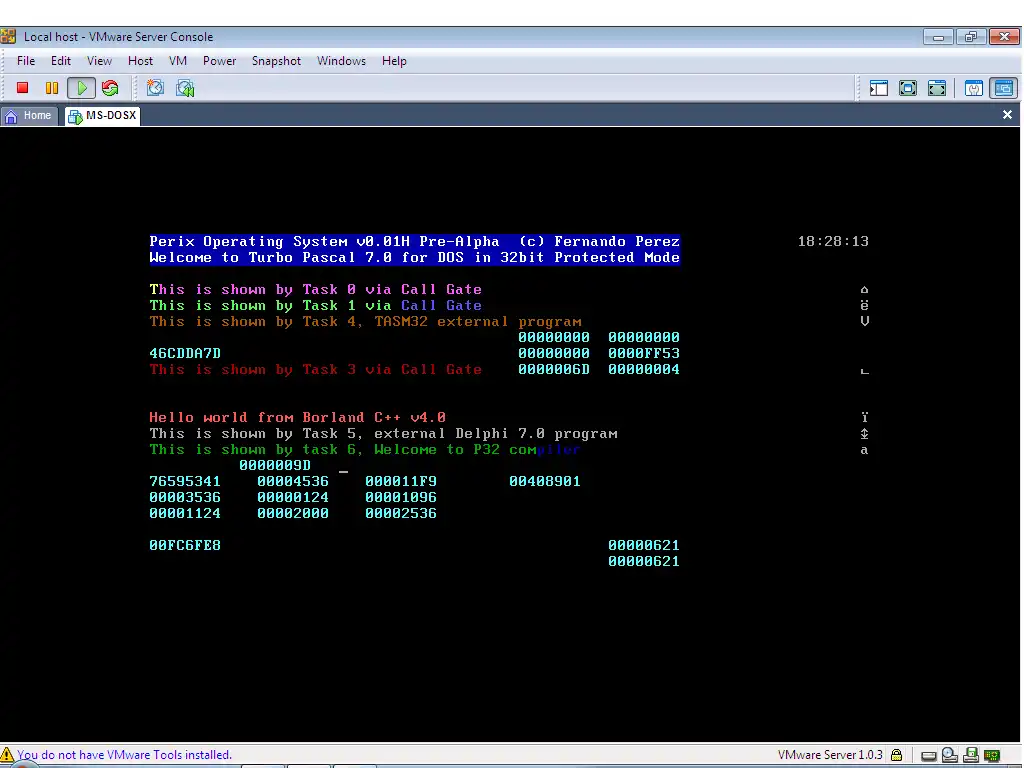Click the clock reading 18:28:13
Viewport: 1024px width, 768px height.
pyautogui.click(x=833, y=242)
